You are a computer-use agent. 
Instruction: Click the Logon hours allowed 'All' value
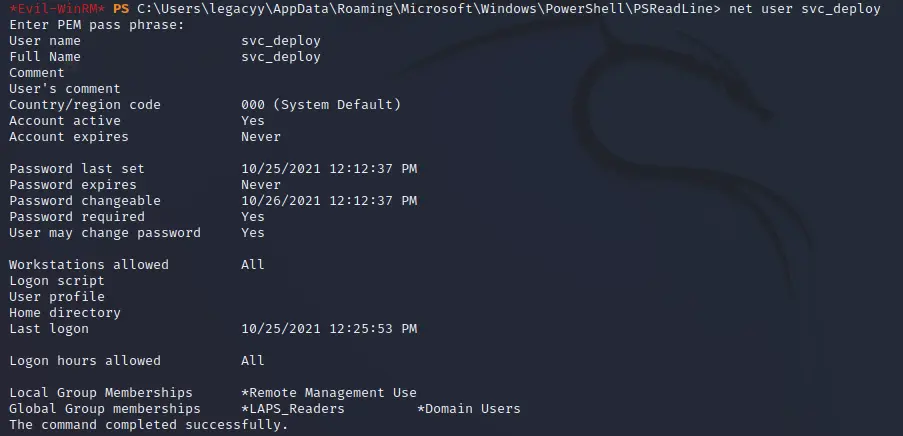[253, 361]
